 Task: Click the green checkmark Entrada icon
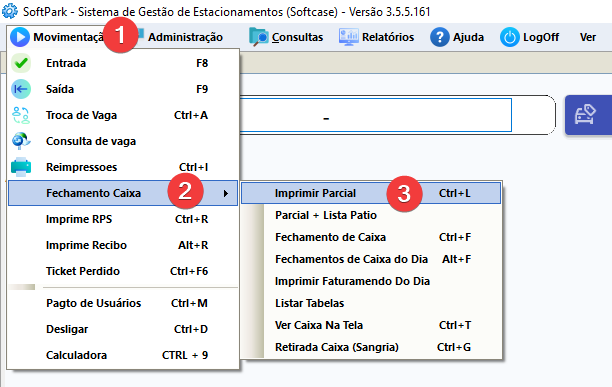pyautogui.click(x=21, y=63)
